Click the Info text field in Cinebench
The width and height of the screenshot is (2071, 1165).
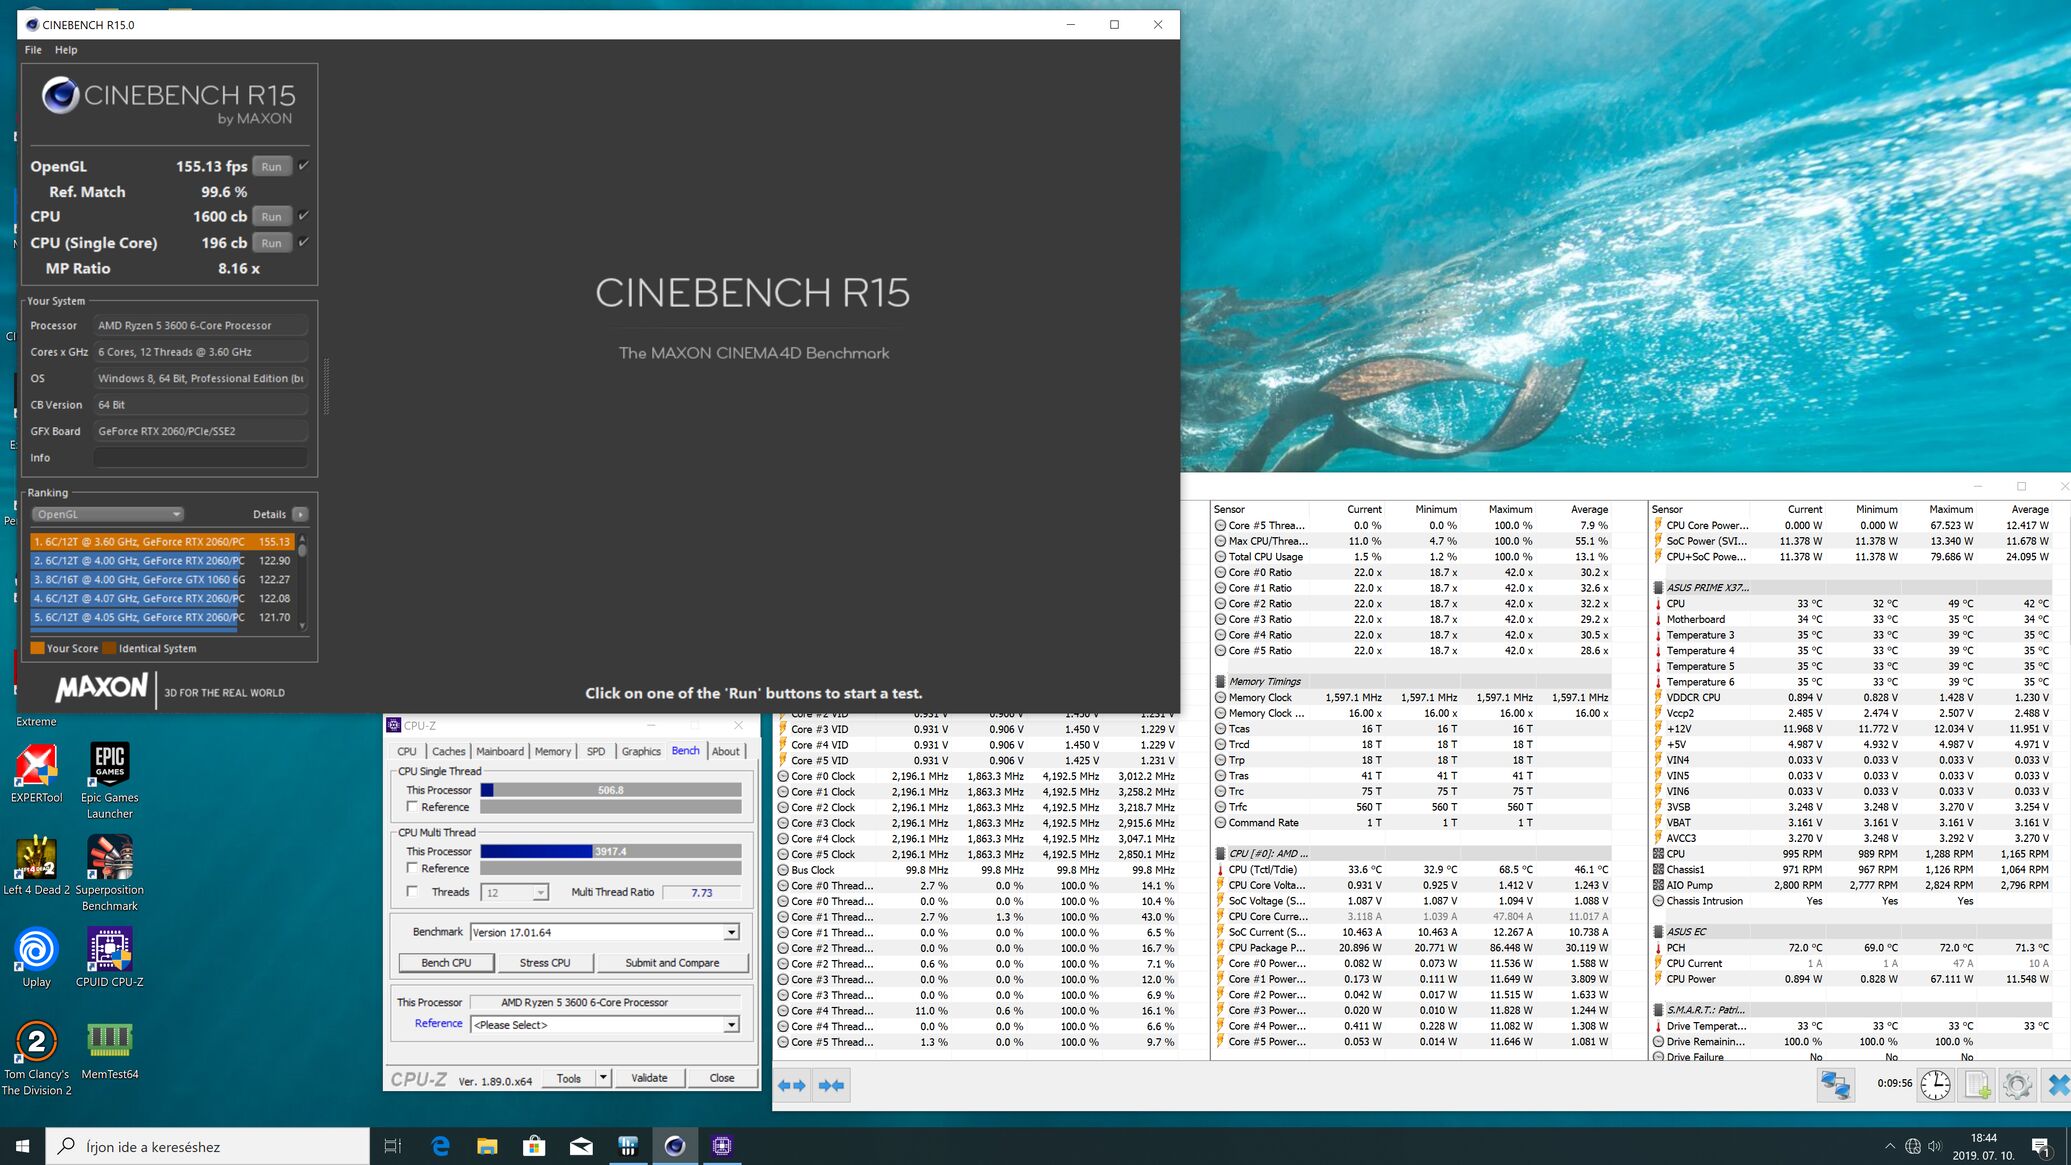click(200, 457)
